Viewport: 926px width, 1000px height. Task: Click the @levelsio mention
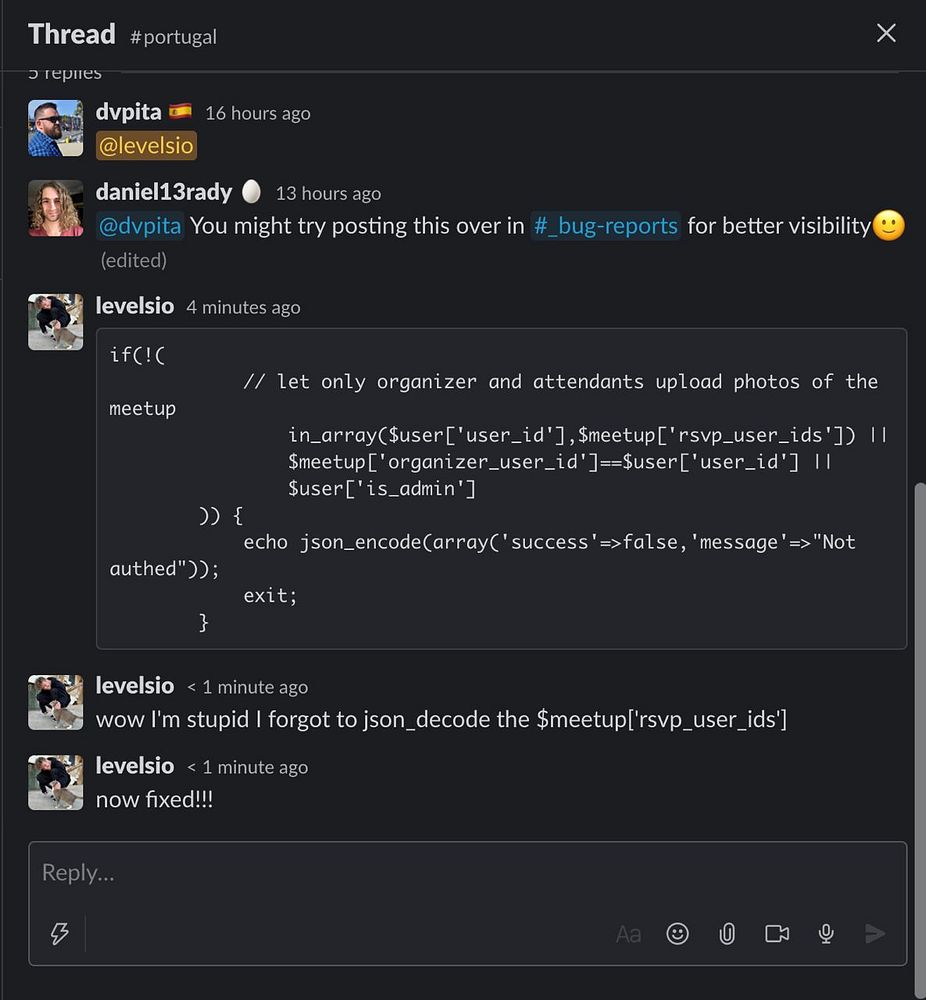coord(146,146)
